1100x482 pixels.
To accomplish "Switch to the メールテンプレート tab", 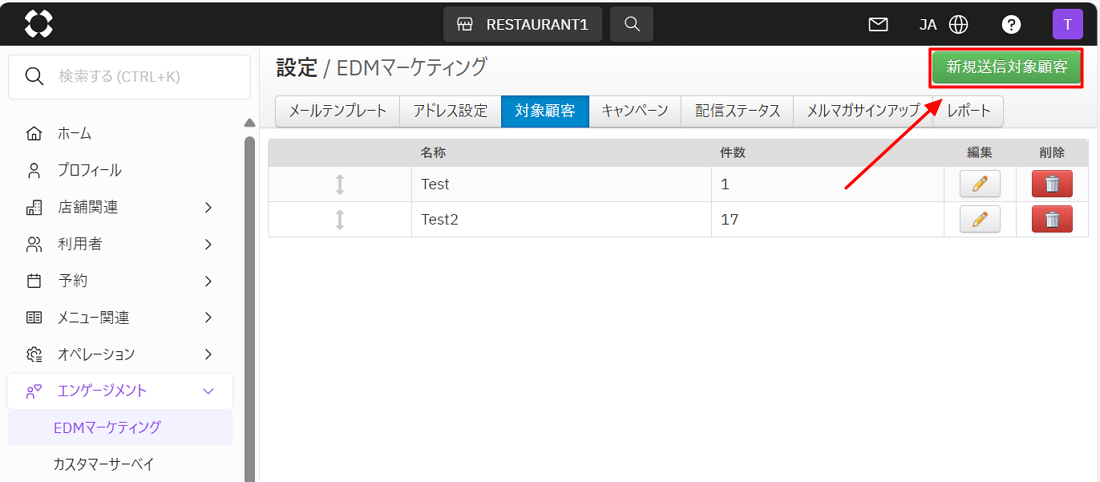I will (337, 111).
